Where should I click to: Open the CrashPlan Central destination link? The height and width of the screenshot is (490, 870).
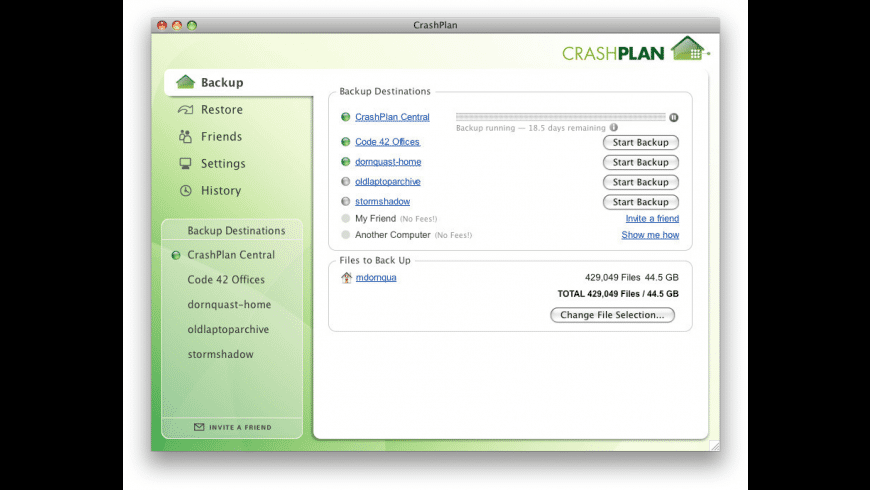(x=392, y=117)
